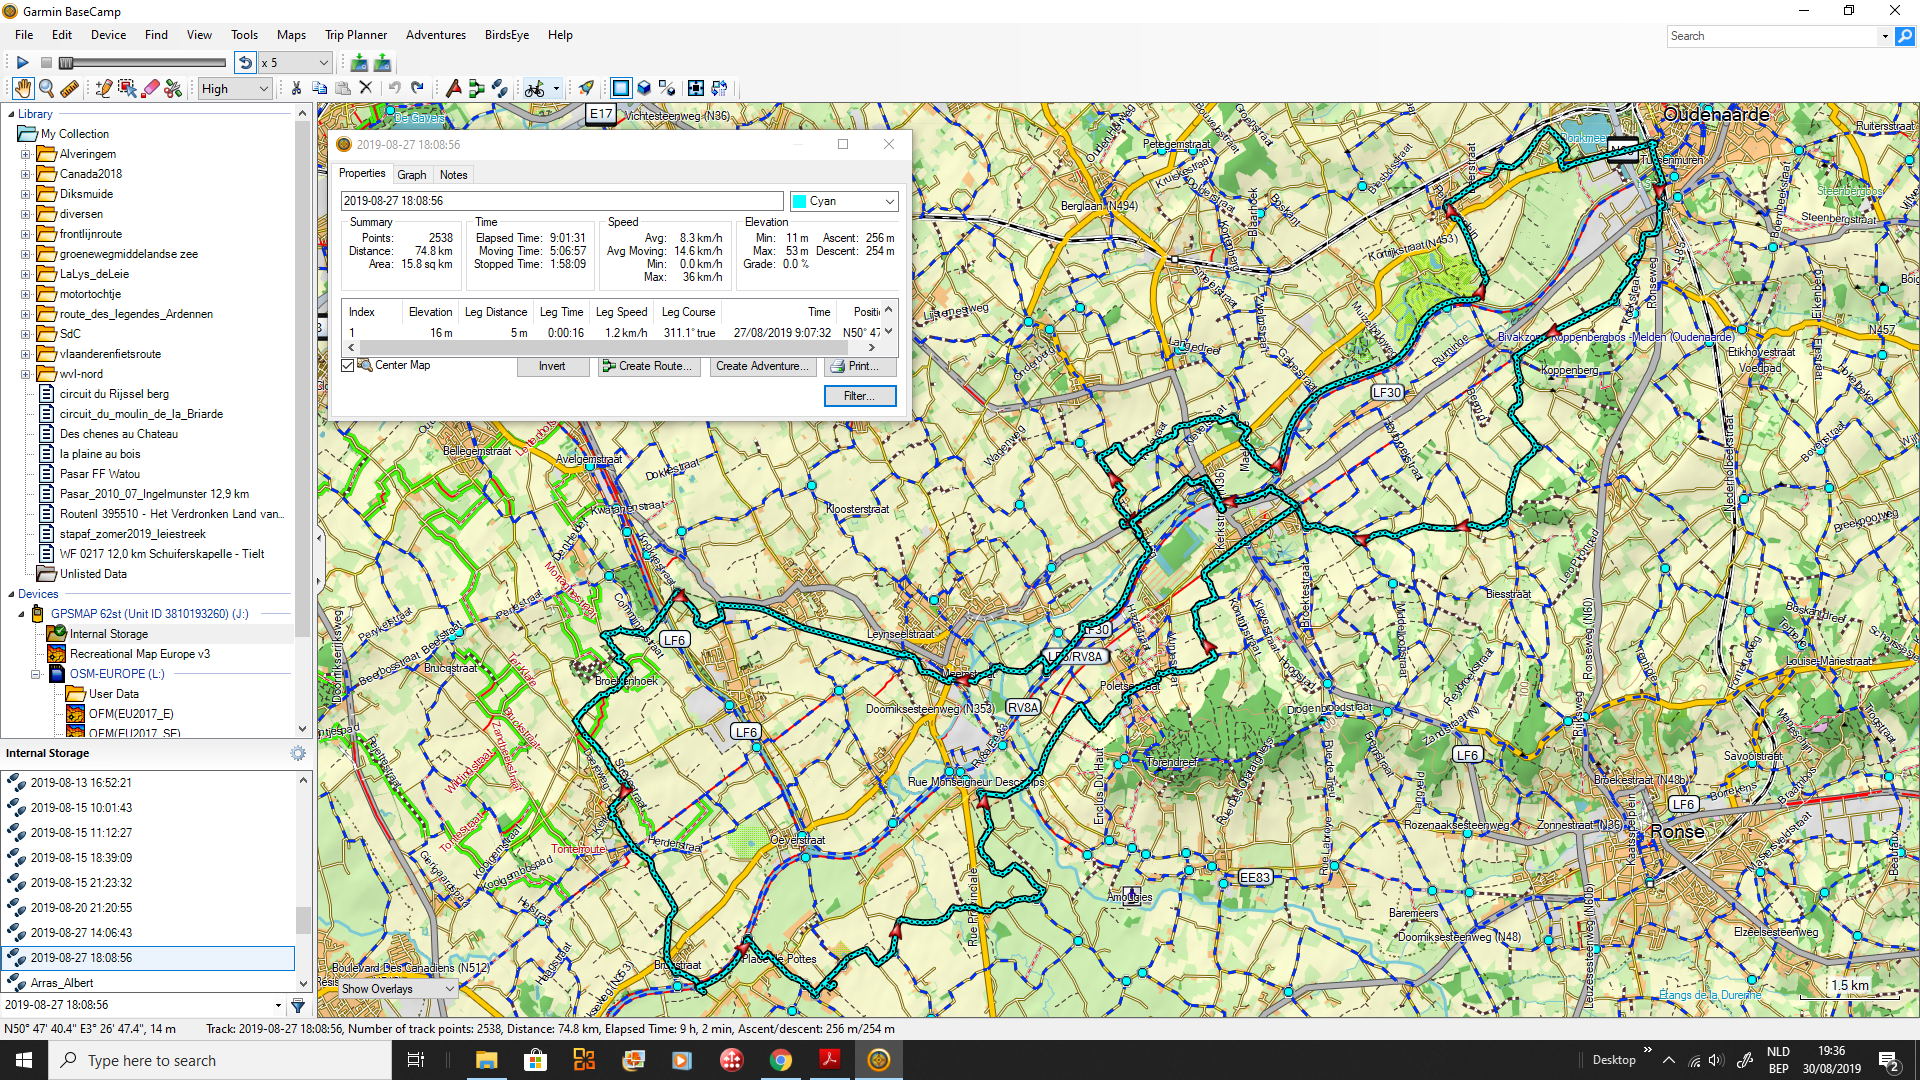Open Internal Storage gear options icon
This screenshot has width=1920, height=1080.
coord(298,753)
